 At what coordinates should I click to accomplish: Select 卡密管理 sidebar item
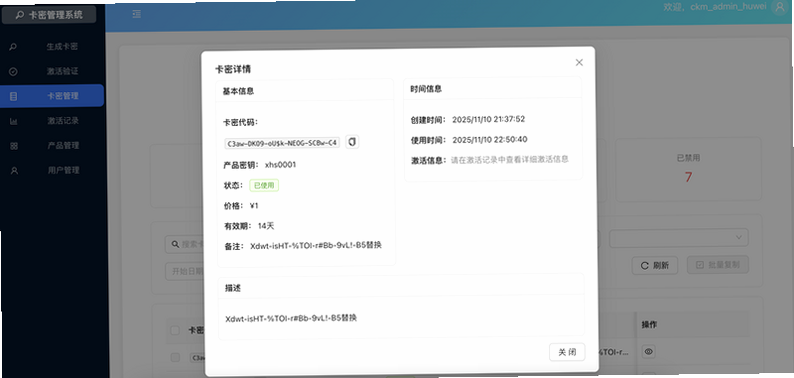pyautogui.click(x=52, y=96)
